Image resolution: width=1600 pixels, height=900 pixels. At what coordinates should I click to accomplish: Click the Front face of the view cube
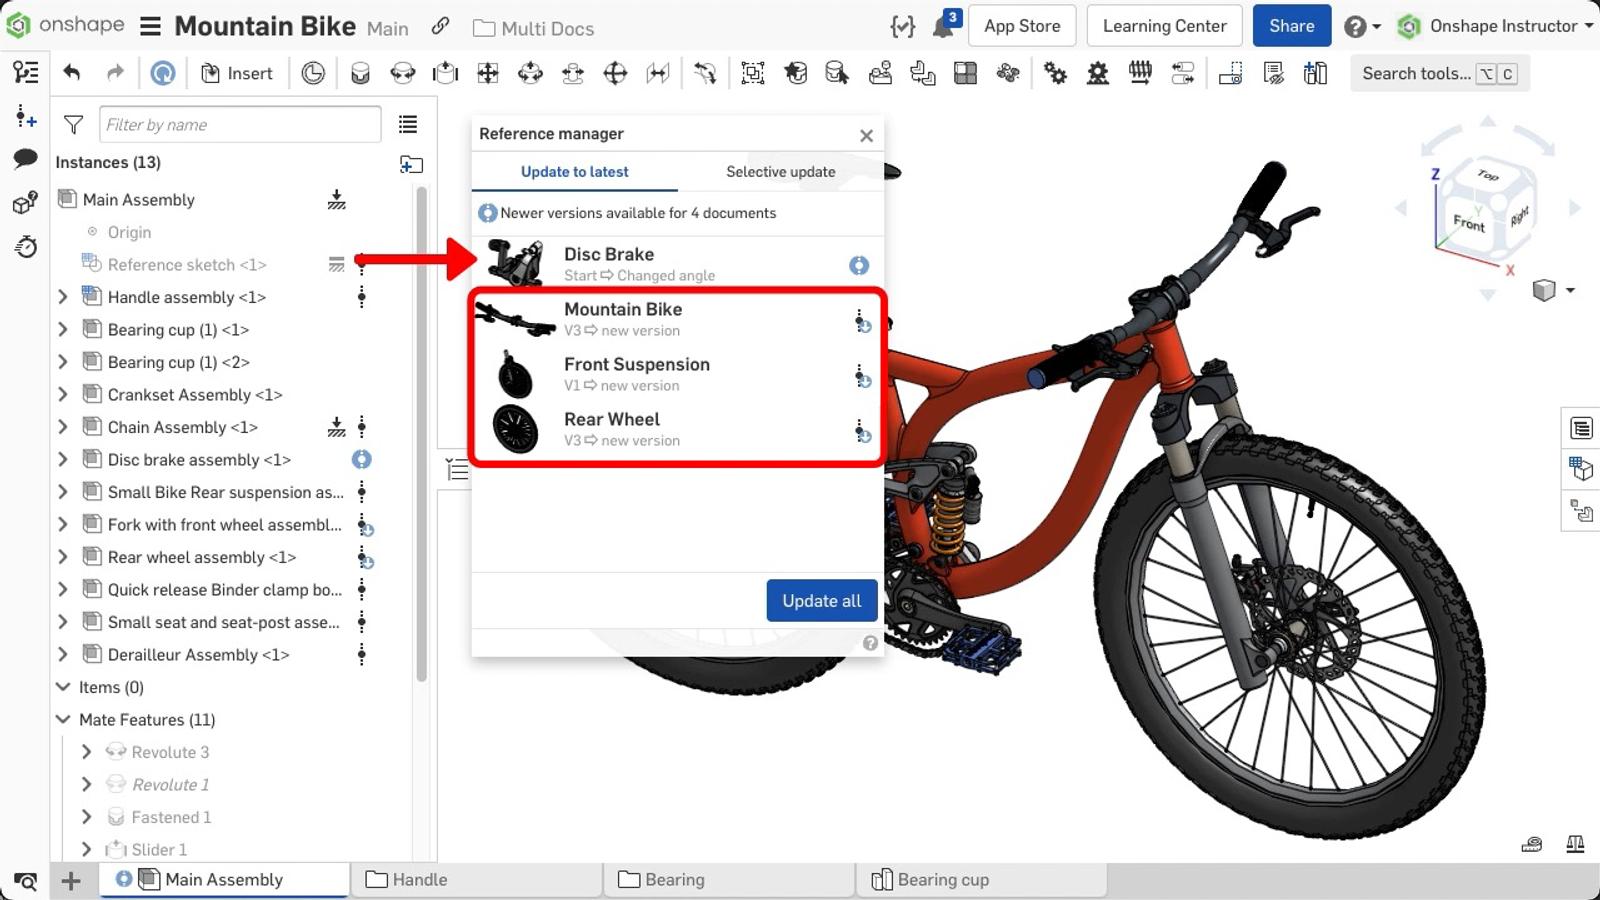pos(1467,225)
